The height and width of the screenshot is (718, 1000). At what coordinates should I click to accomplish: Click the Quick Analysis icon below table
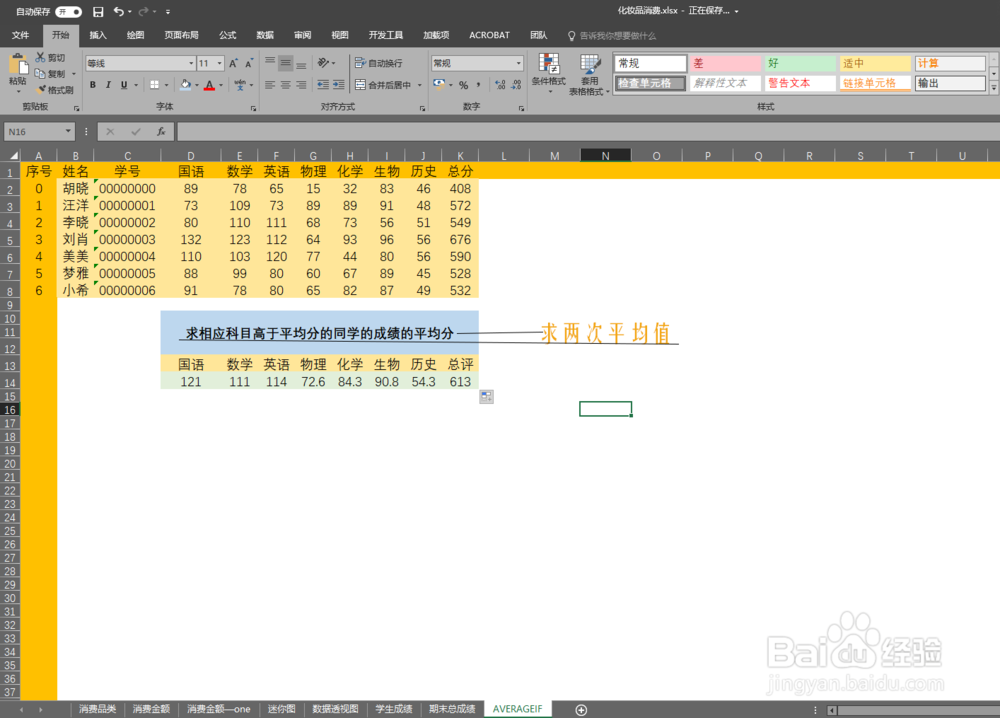coord(487,397)
